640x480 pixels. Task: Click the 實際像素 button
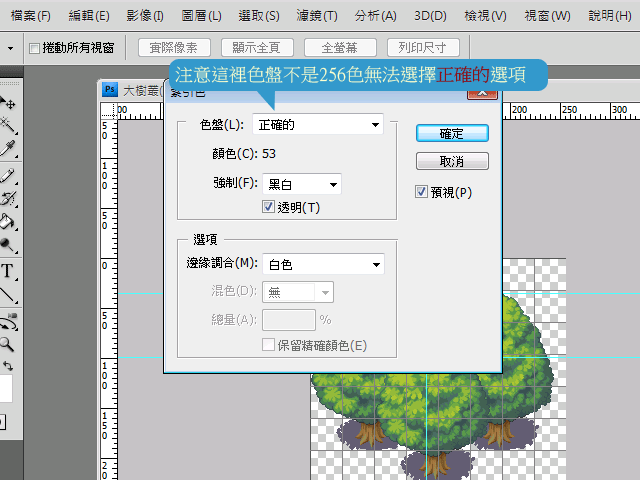[x=174, y=48]
